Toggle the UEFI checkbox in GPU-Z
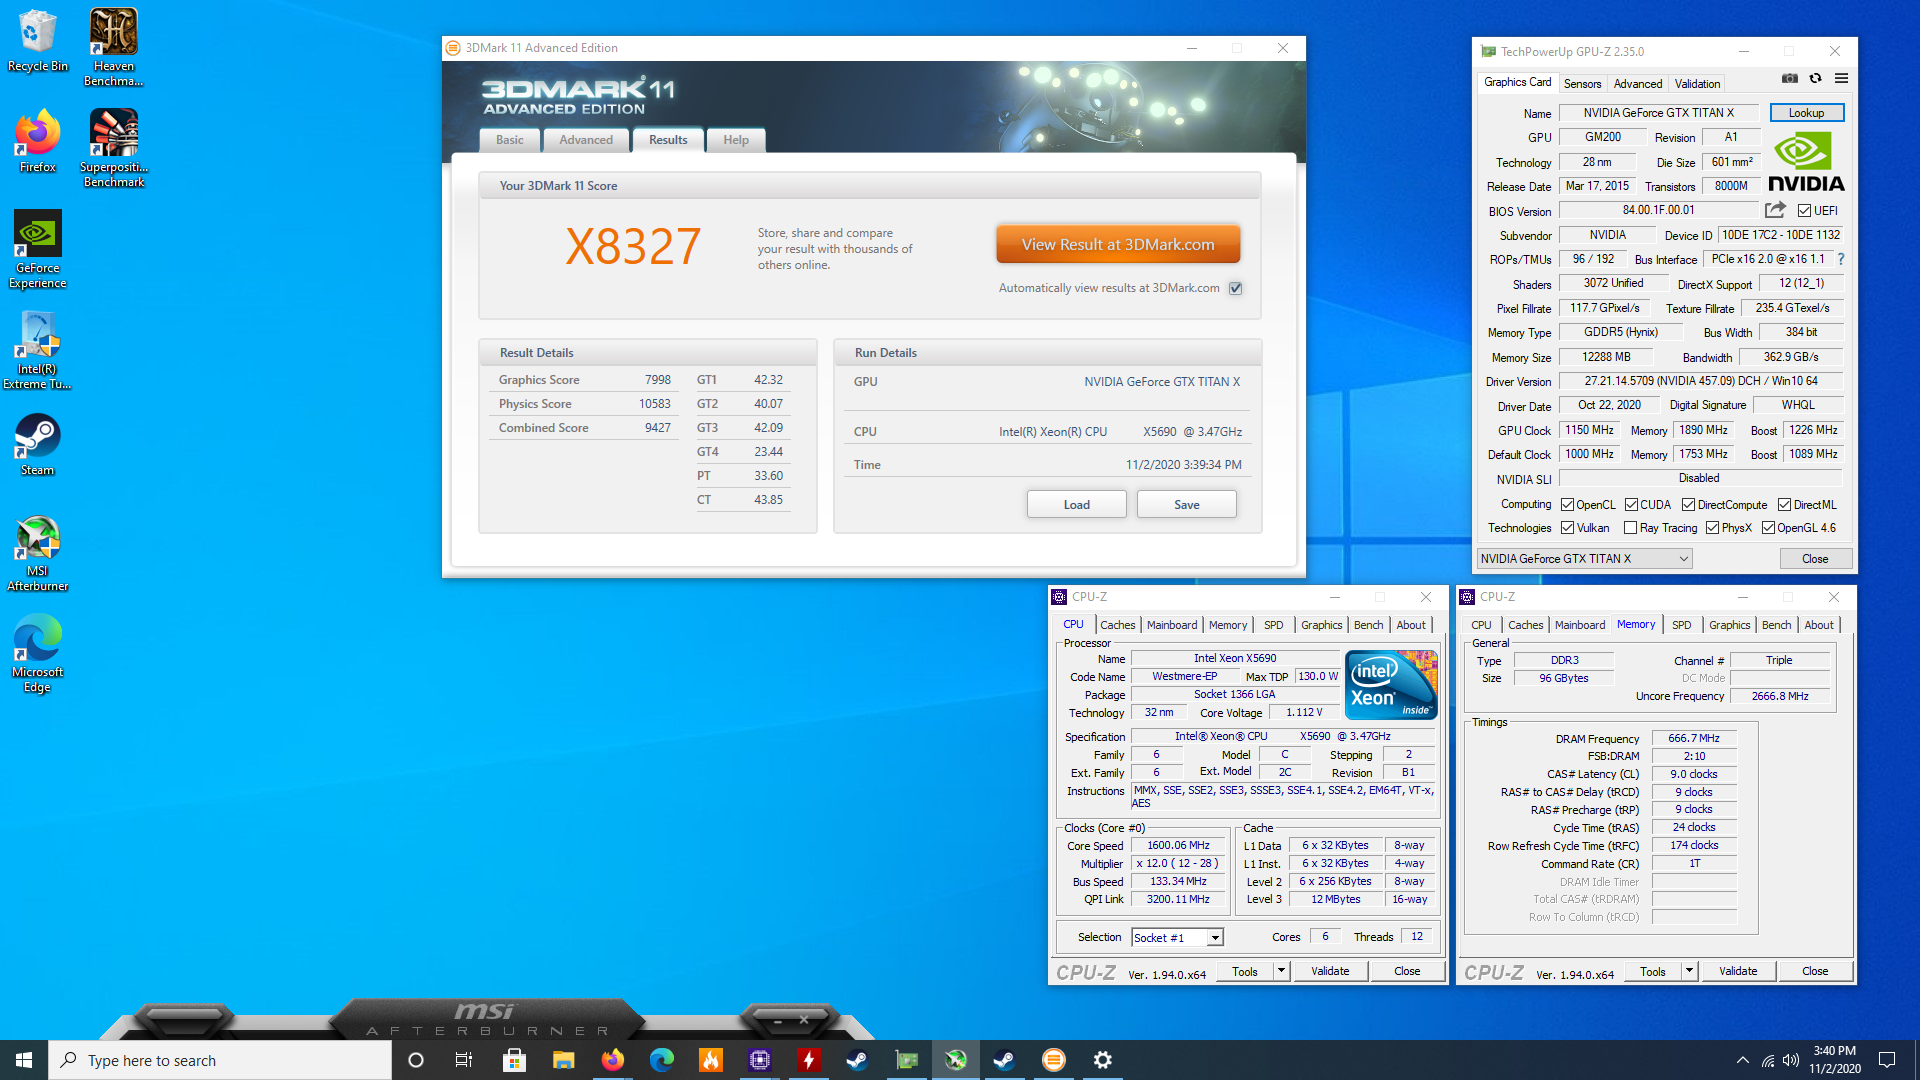This screenshot has width=1920, height=1080. 1804,211
